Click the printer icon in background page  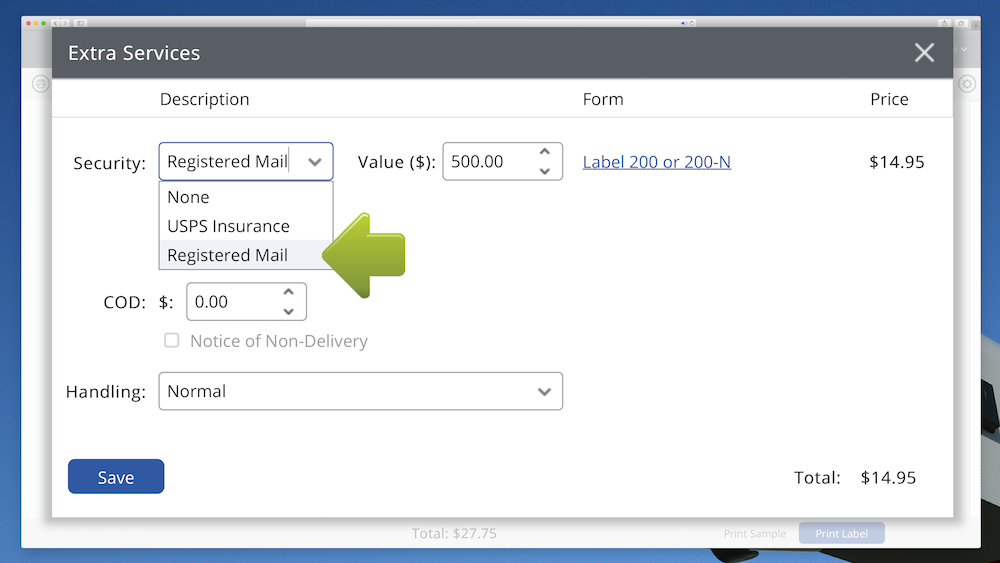41,84
